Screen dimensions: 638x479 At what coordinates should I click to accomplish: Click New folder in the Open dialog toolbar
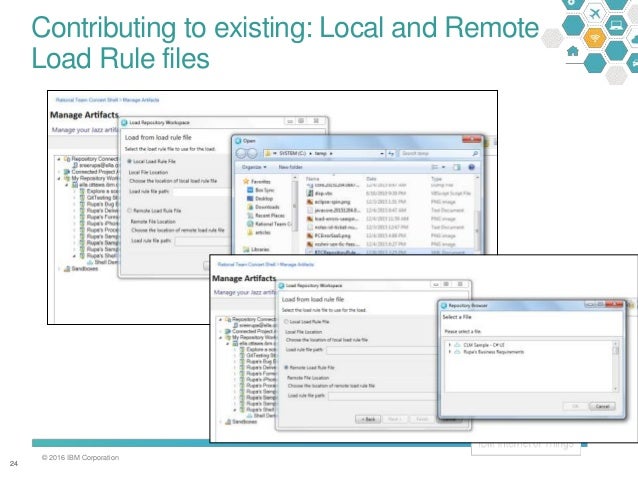point(291,167)
